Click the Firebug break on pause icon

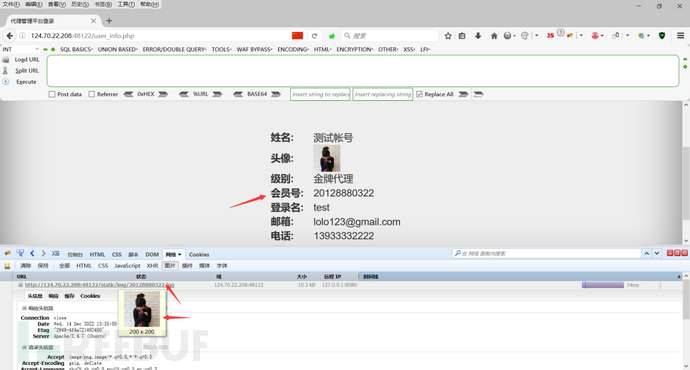click(7, 266)
